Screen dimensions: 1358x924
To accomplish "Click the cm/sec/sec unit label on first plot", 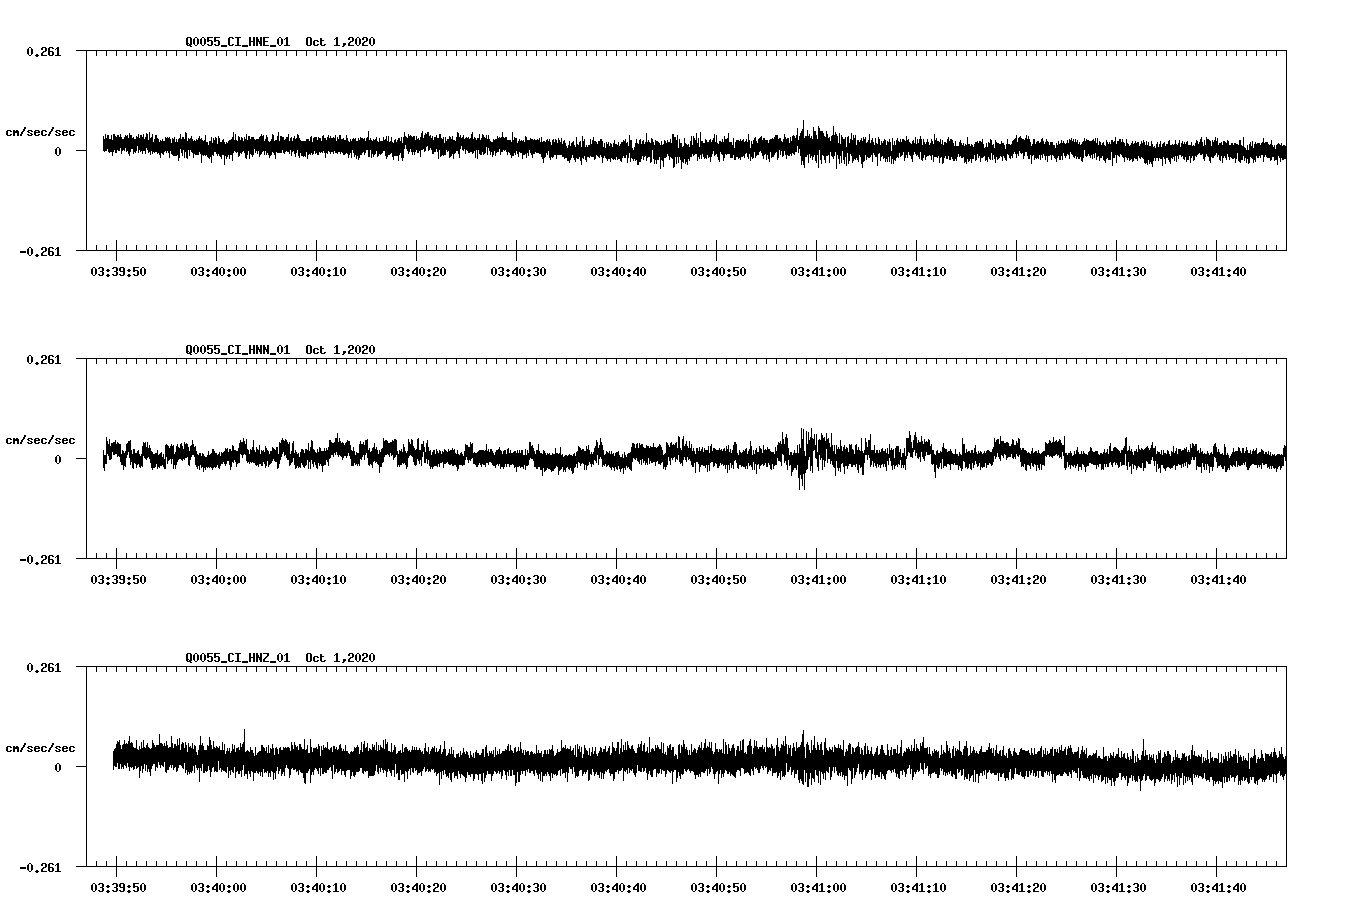I will click(x=38, y=131).
